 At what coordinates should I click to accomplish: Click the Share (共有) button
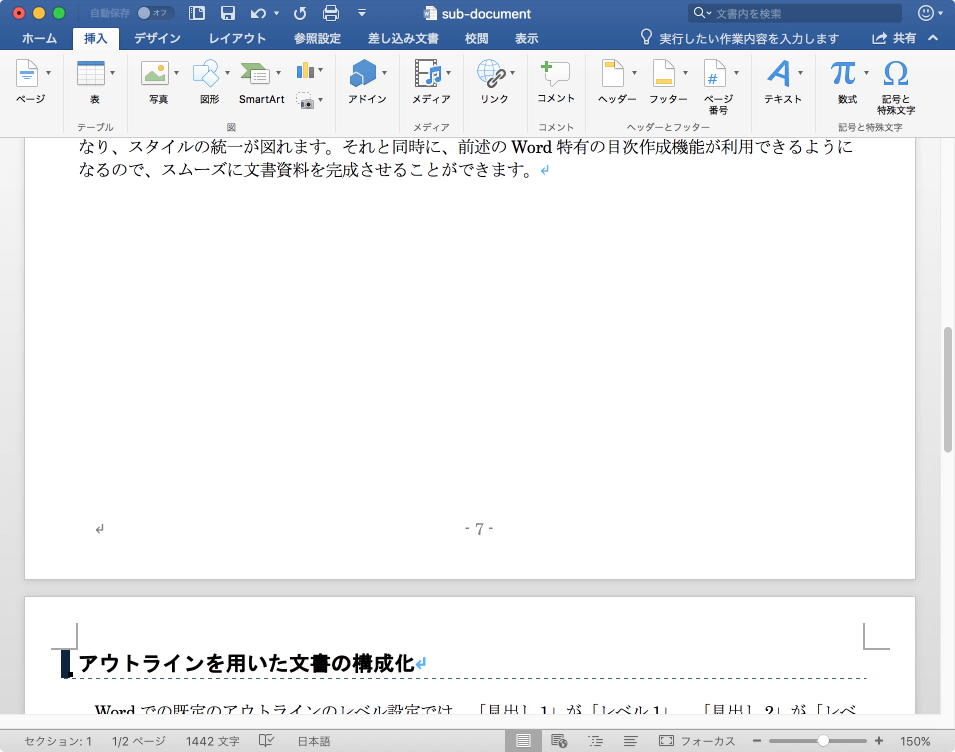click(x=894, y=38)
